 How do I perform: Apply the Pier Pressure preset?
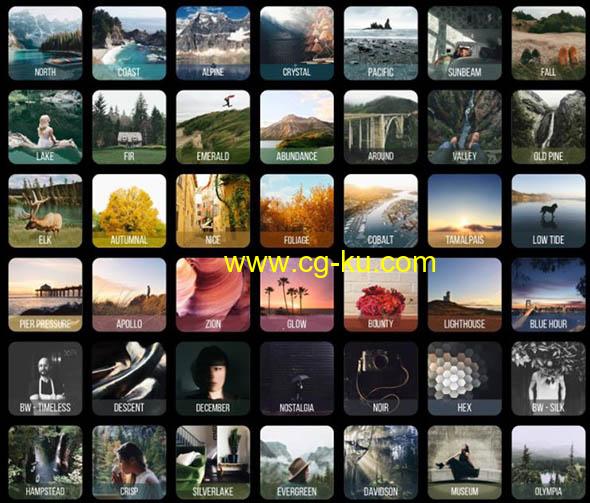point(45,295)
